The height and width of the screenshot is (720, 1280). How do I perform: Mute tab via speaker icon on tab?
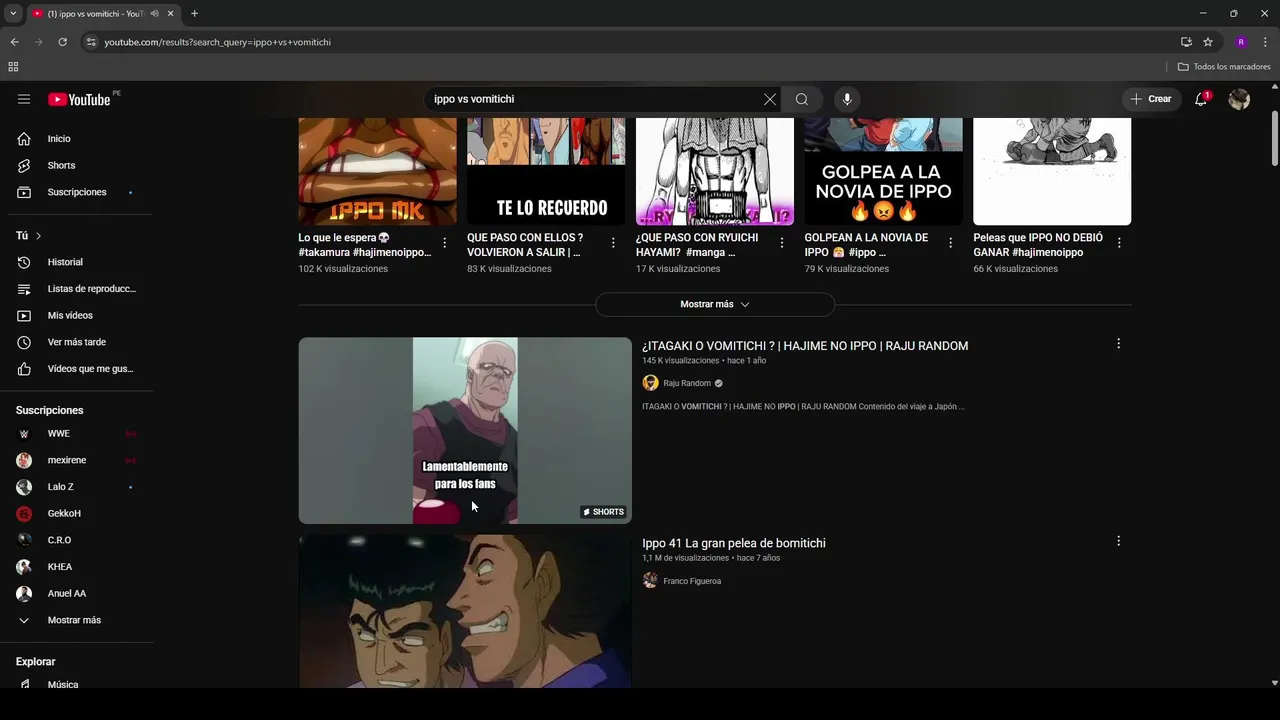click(154, 13)
